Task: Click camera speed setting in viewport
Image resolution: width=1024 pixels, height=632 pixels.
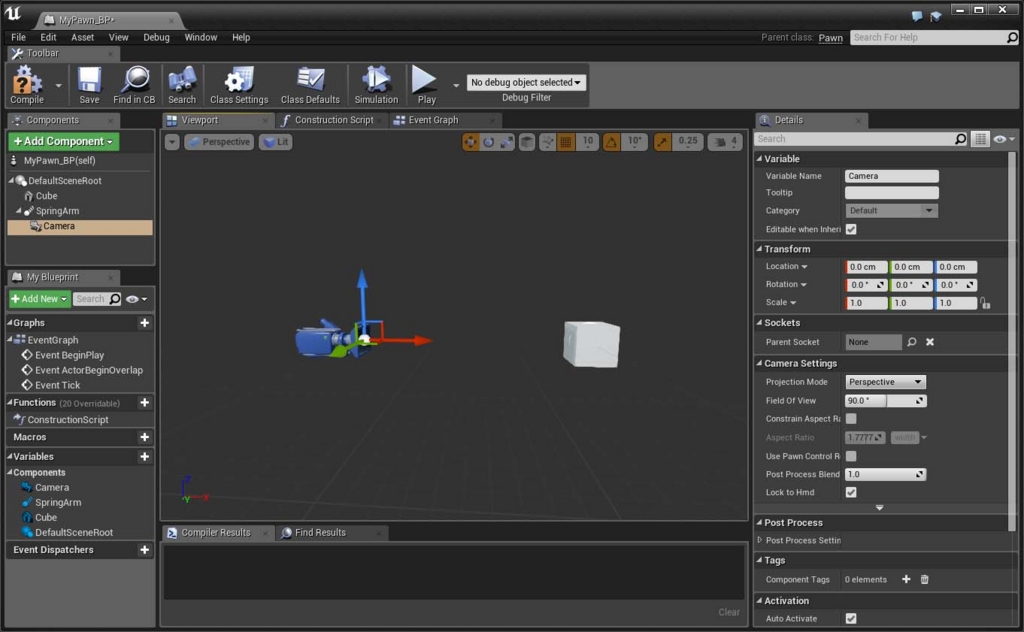Action: (725, 142)
